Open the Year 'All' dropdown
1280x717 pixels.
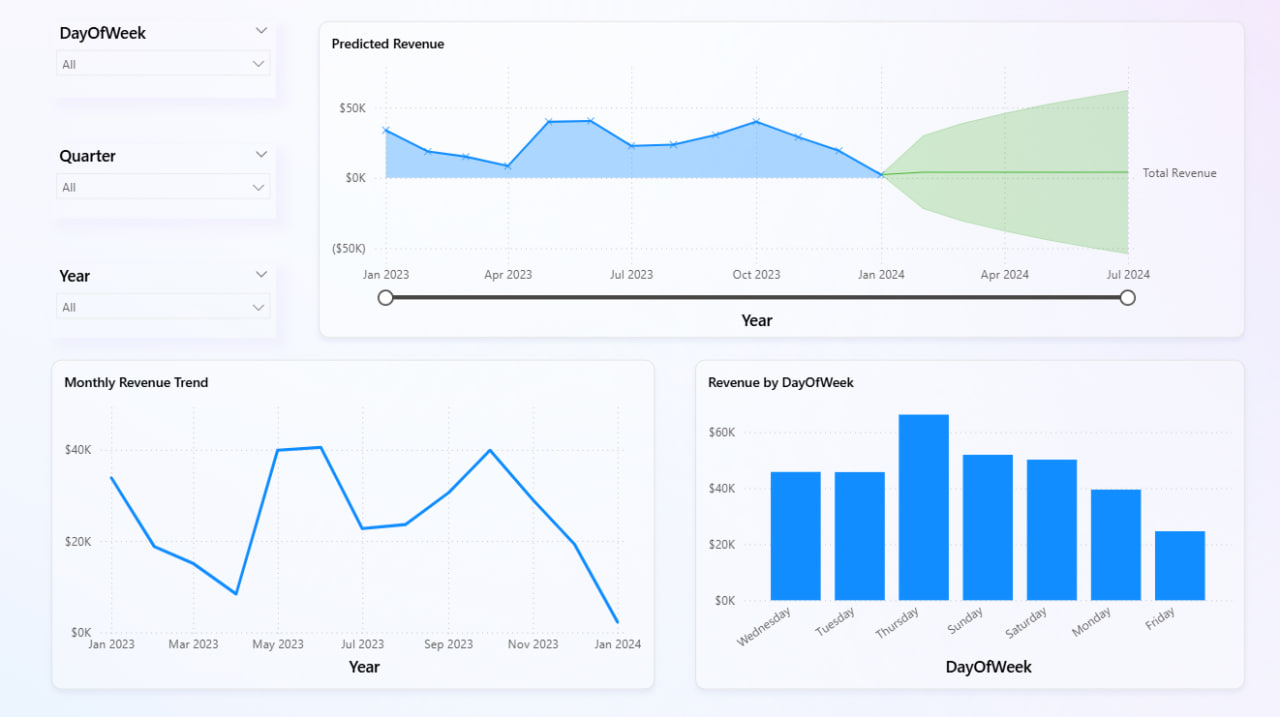click(163, 307)
